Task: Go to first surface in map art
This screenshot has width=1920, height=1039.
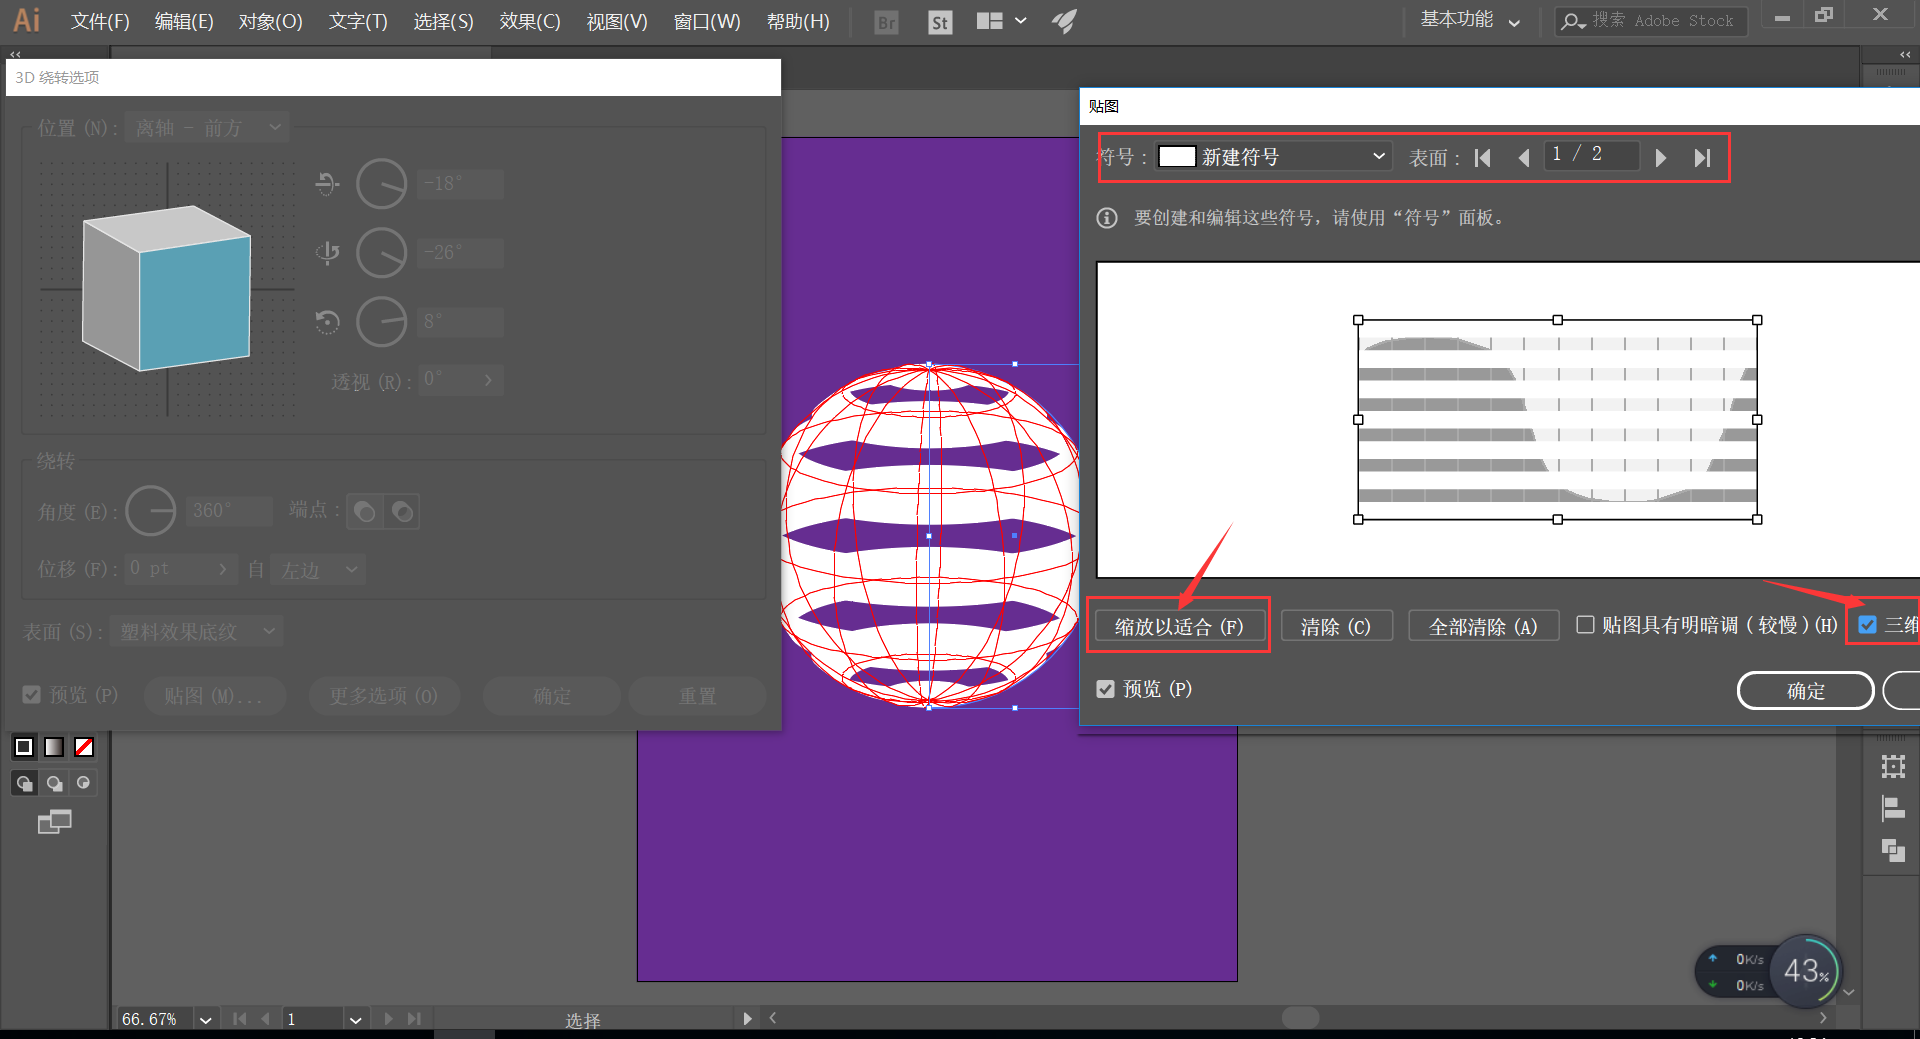Action: click(1483, 158)
